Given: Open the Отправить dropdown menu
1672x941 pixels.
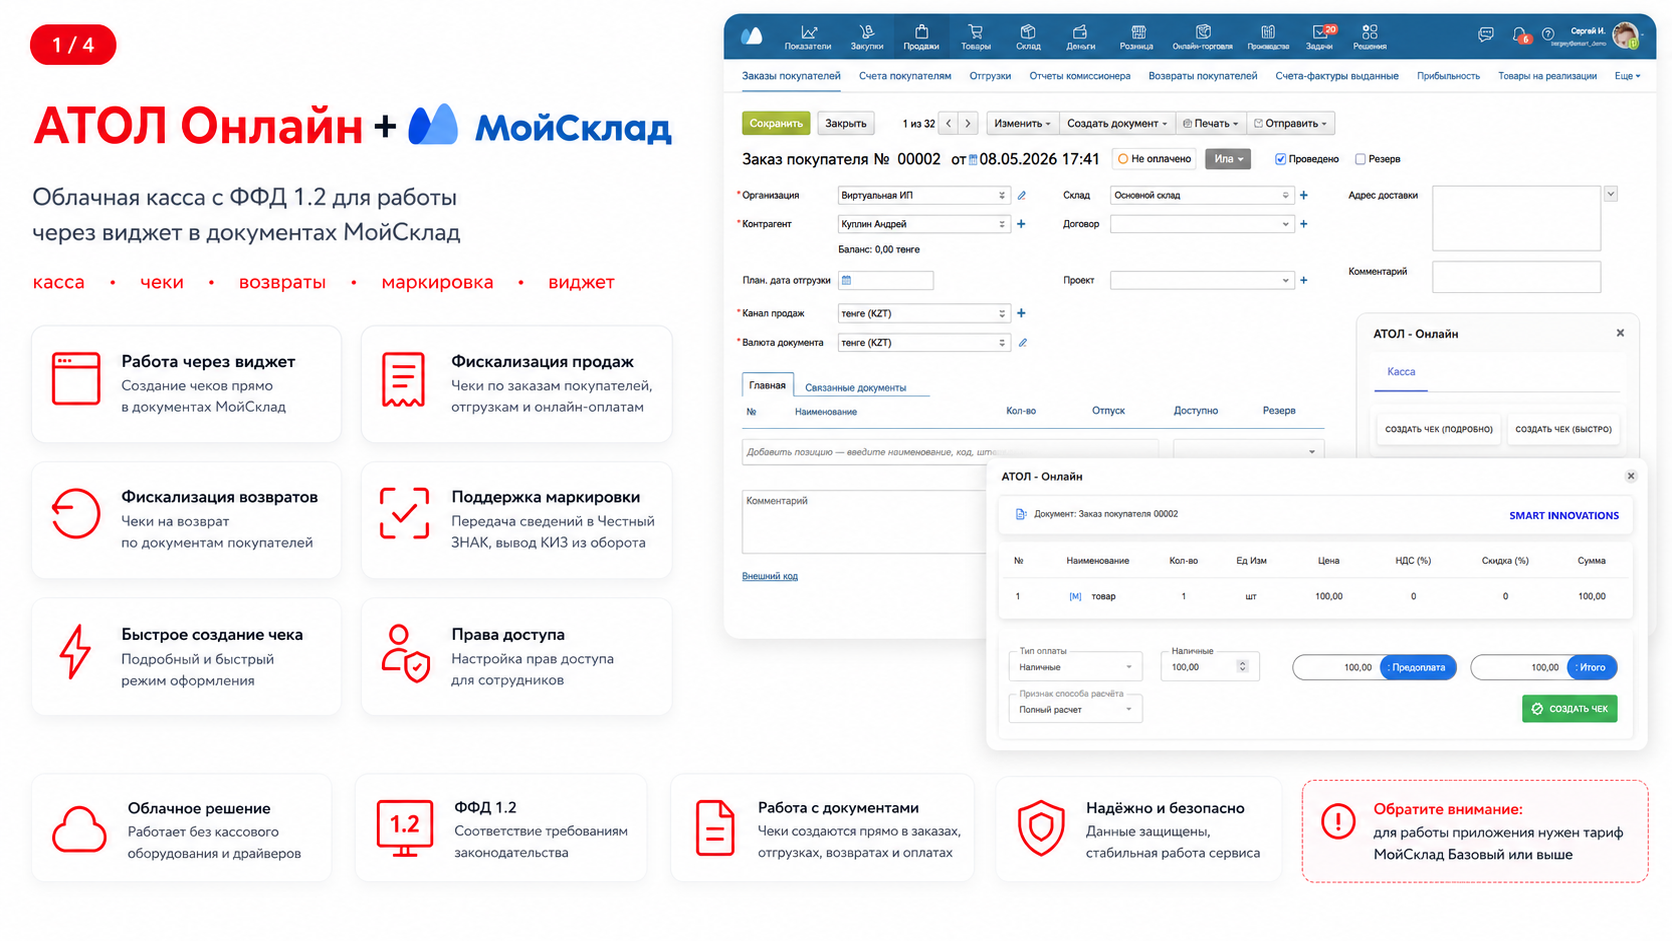Looking at the screenshot, I should click(1291, 123).
